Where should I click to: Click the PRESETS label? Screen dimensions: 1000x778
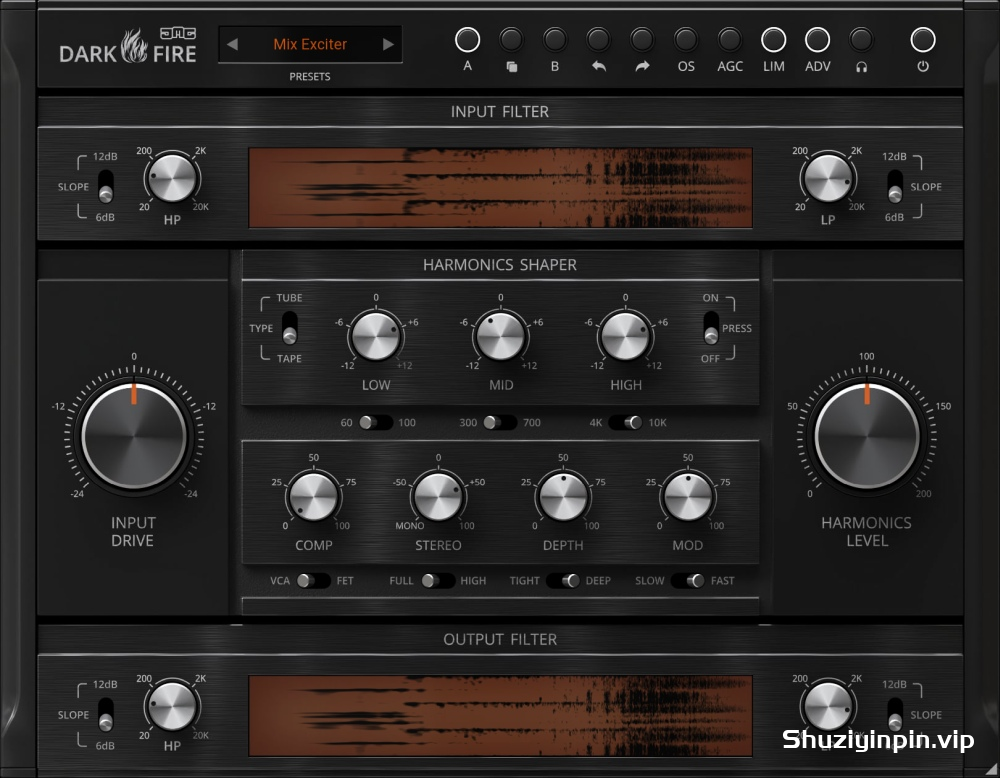pos(310,77)
